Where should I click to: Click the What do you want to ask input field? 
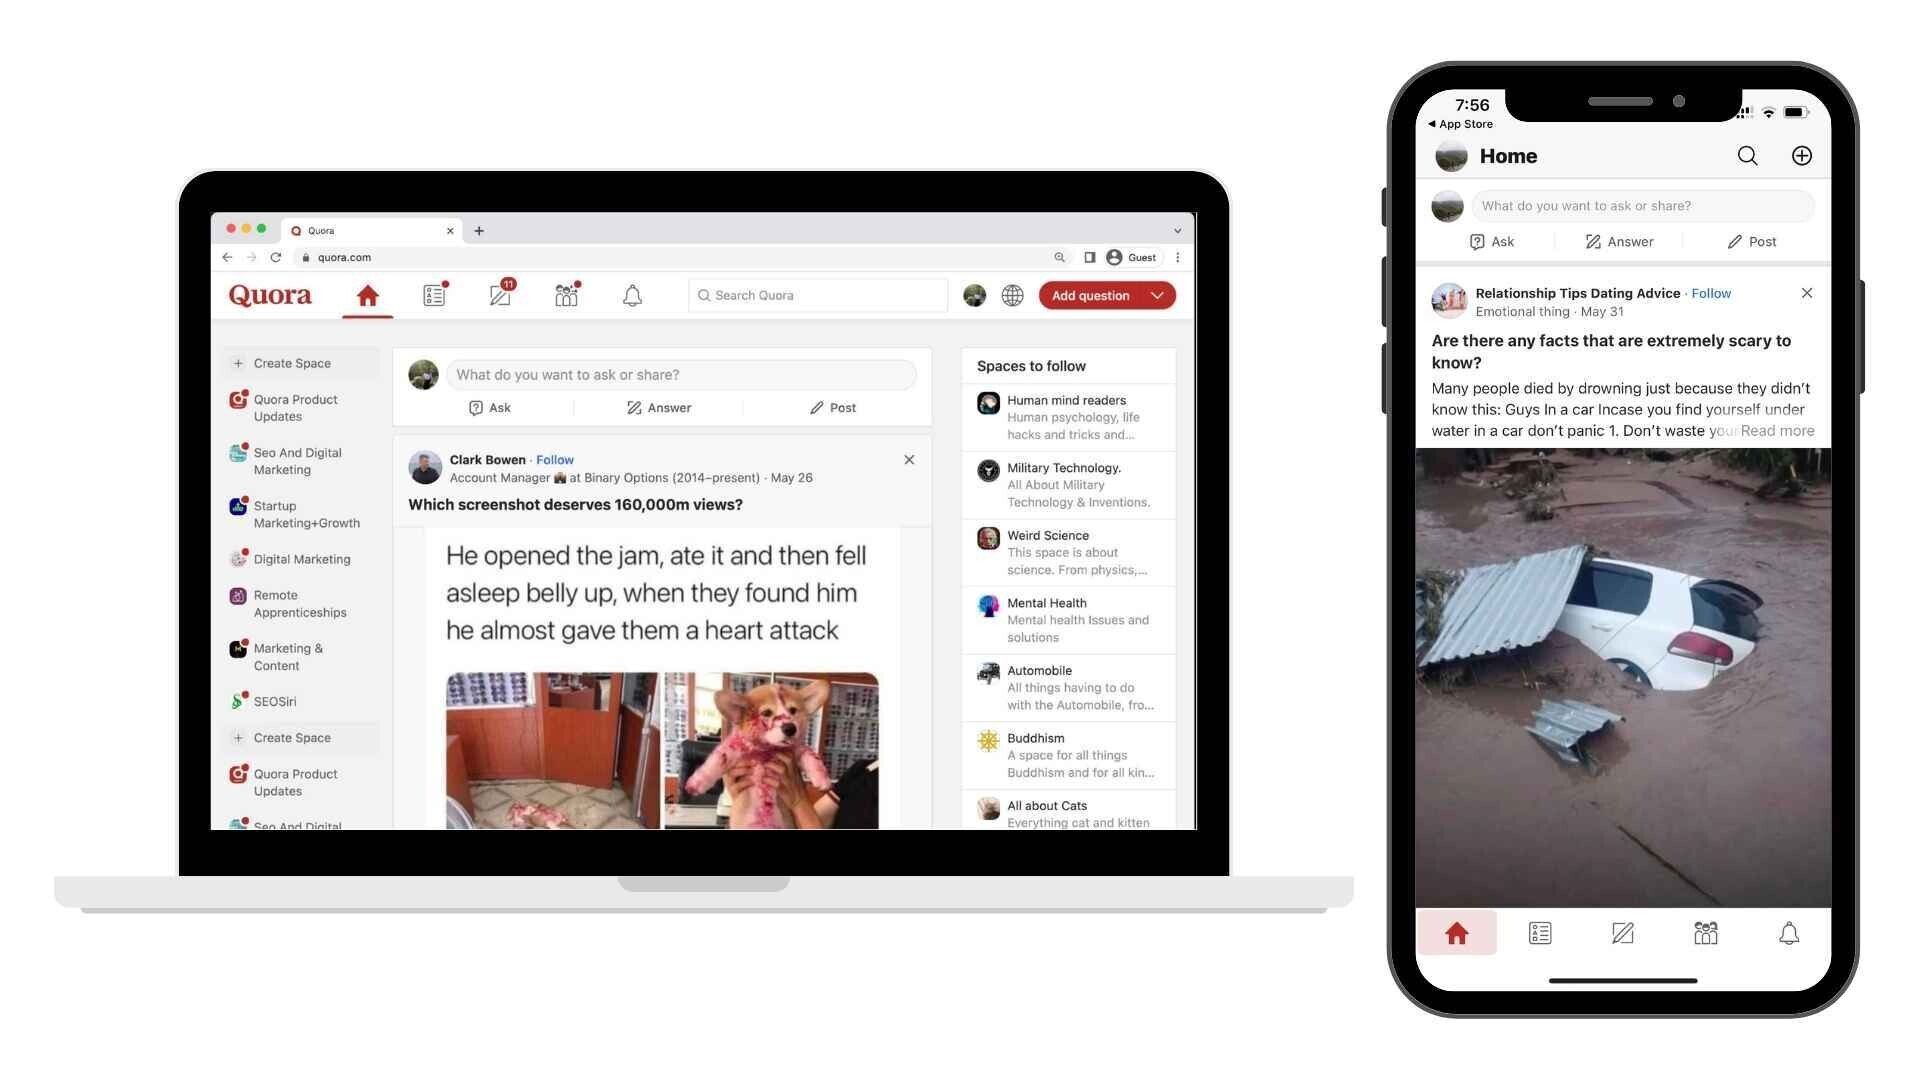click(679, 373)
